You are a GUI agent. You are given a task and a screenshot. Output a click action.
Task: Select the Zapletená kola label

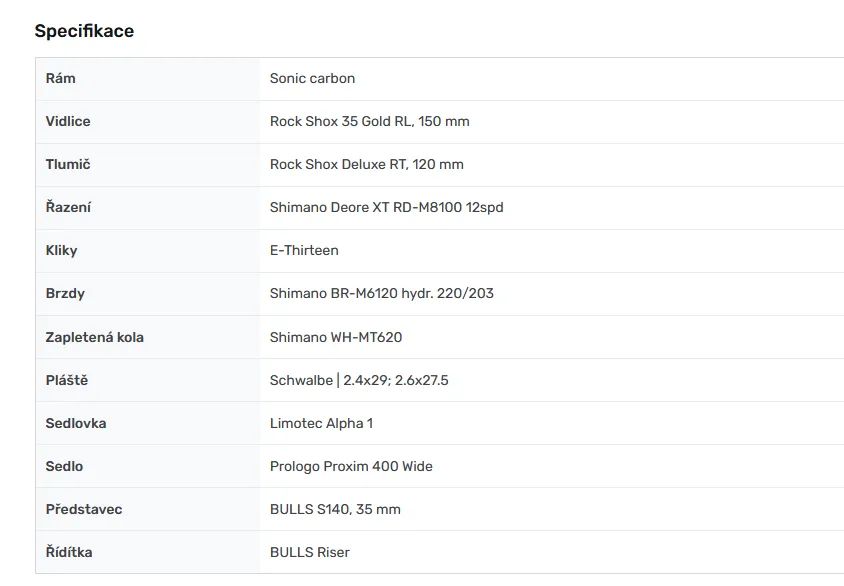pos(95,337)
